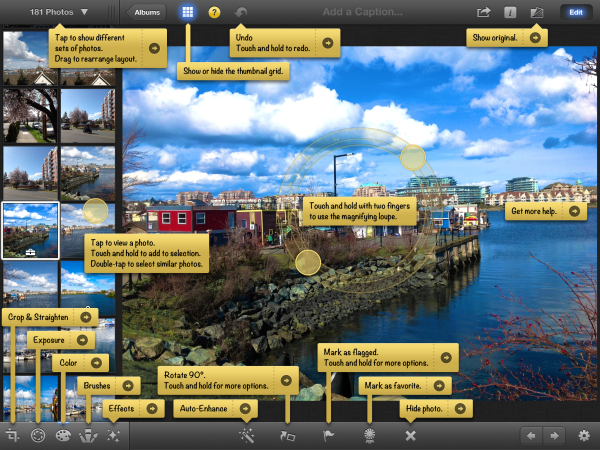
Task: Rotate the photo with the rotate icon
Action: pyautogui.click(x=287, y=435)
